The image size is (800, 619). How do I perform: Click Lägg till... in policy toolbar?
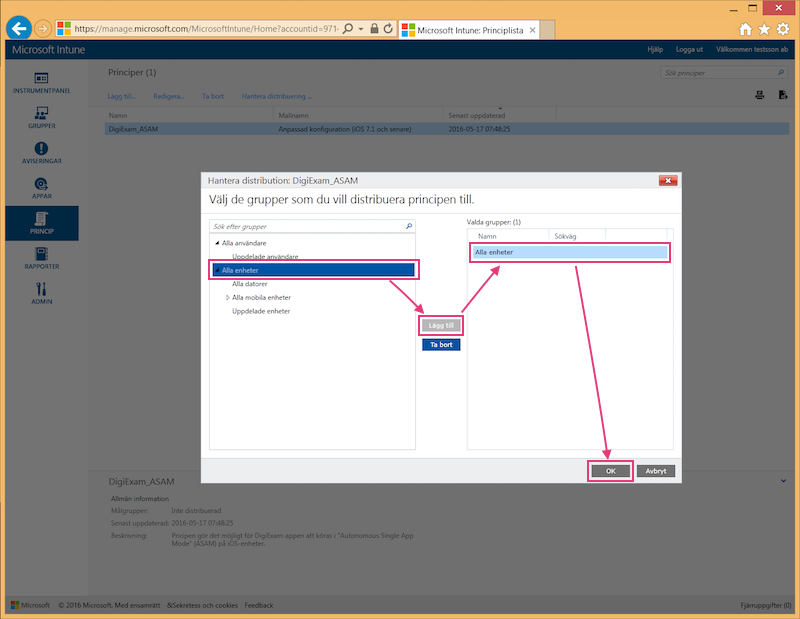(x=121, y=96)
